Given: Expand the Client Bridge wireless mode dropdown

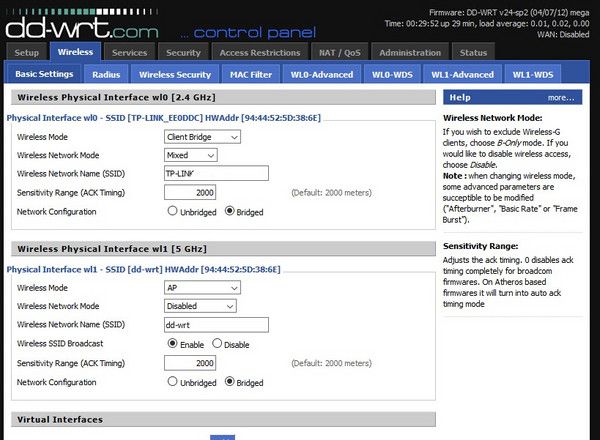Looking at the screenshot, I should pyautogui.click(x=202, y=137).
